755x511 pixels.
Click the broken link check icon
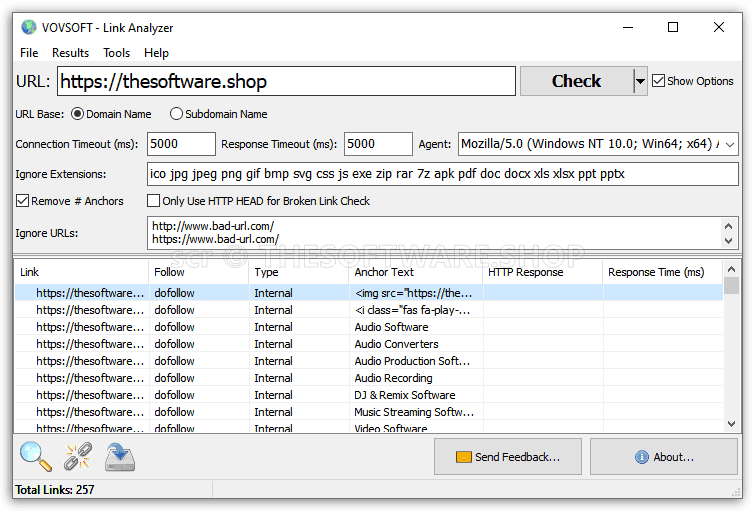point(78,456)
